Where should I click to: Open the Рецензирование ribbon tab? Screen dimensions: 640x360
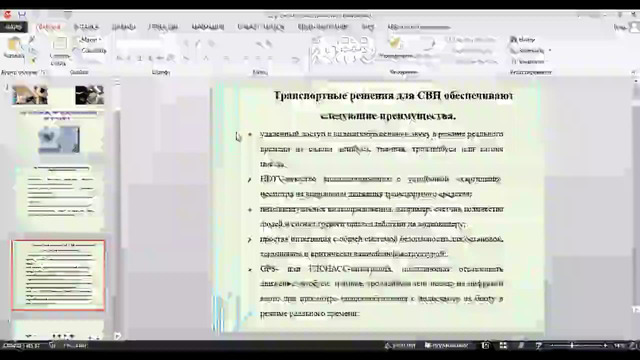tap(323, 27)
